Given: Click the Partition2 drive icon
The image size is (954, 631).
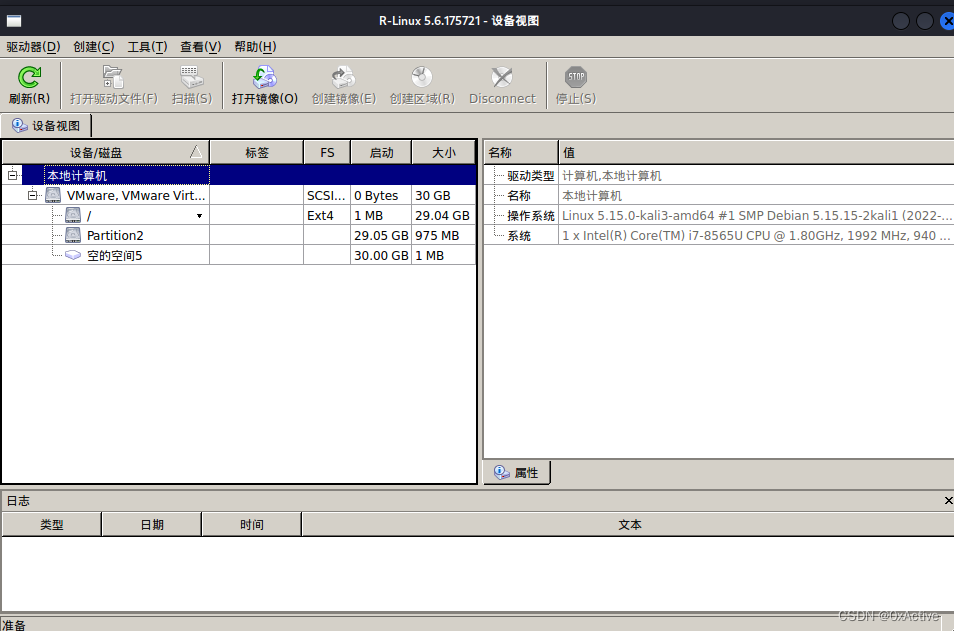Looking at the screenshot, I should [73, 235].
